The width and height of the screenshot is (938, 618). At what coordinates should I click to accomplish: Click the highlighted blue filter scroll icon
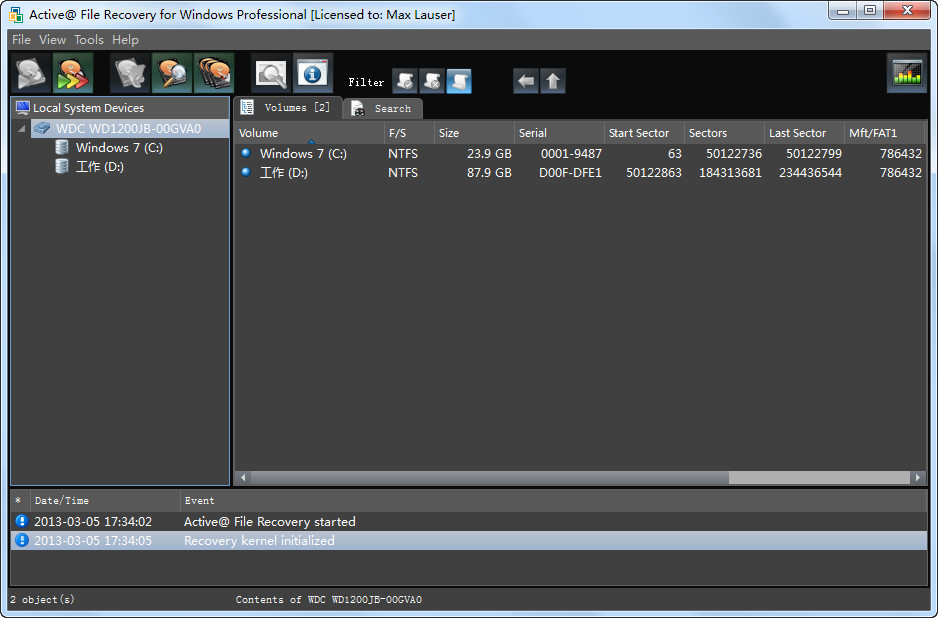[459, 81]
